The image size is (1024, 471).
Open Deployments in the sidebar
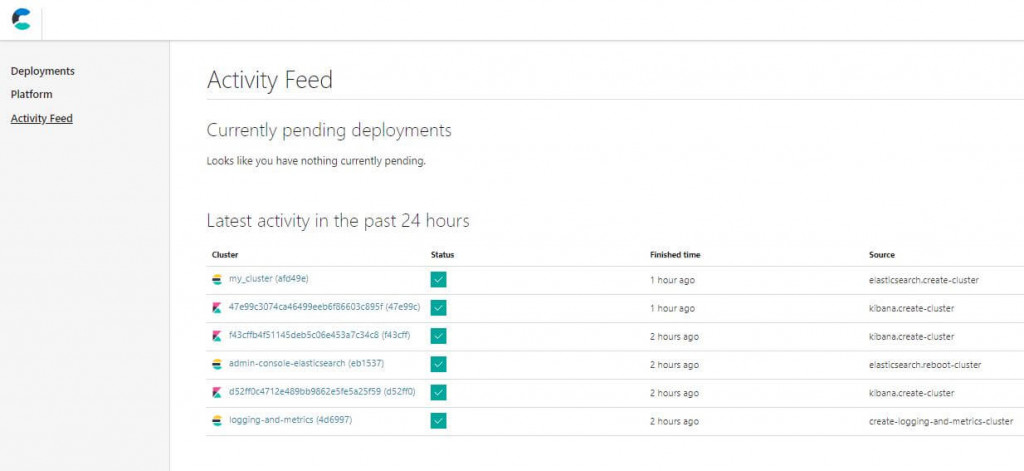coord(42,71)
